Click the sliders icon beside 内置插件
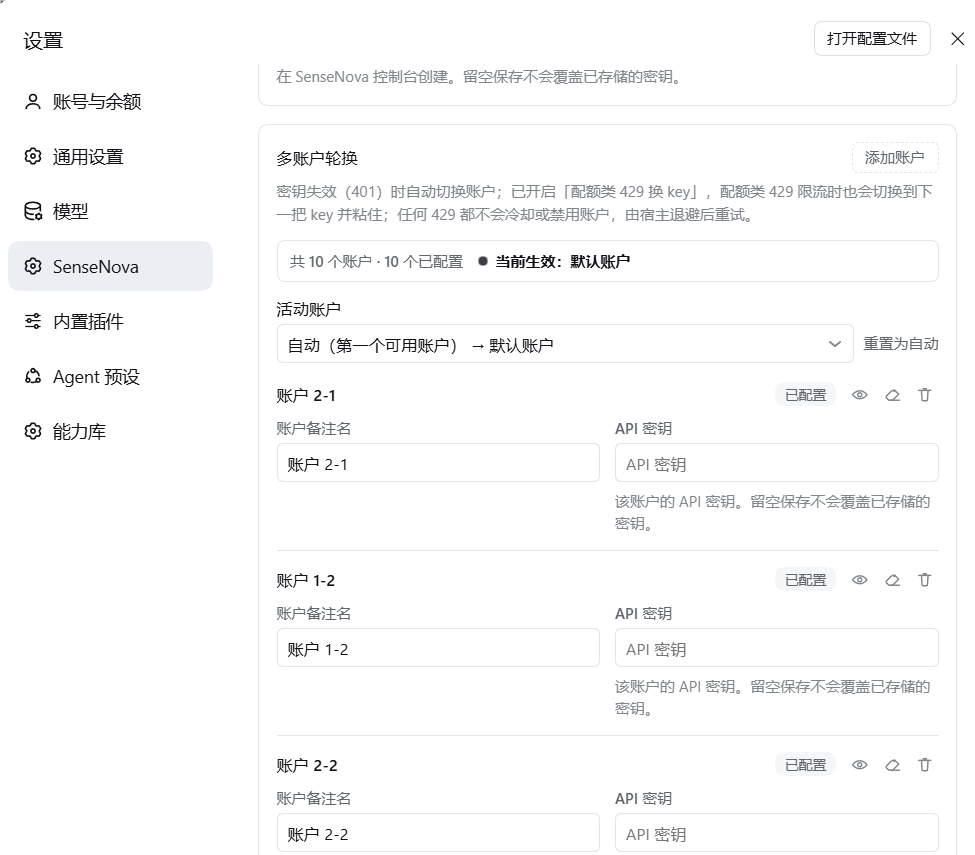This screenshot has width=975, height=855. coord(33,321)
